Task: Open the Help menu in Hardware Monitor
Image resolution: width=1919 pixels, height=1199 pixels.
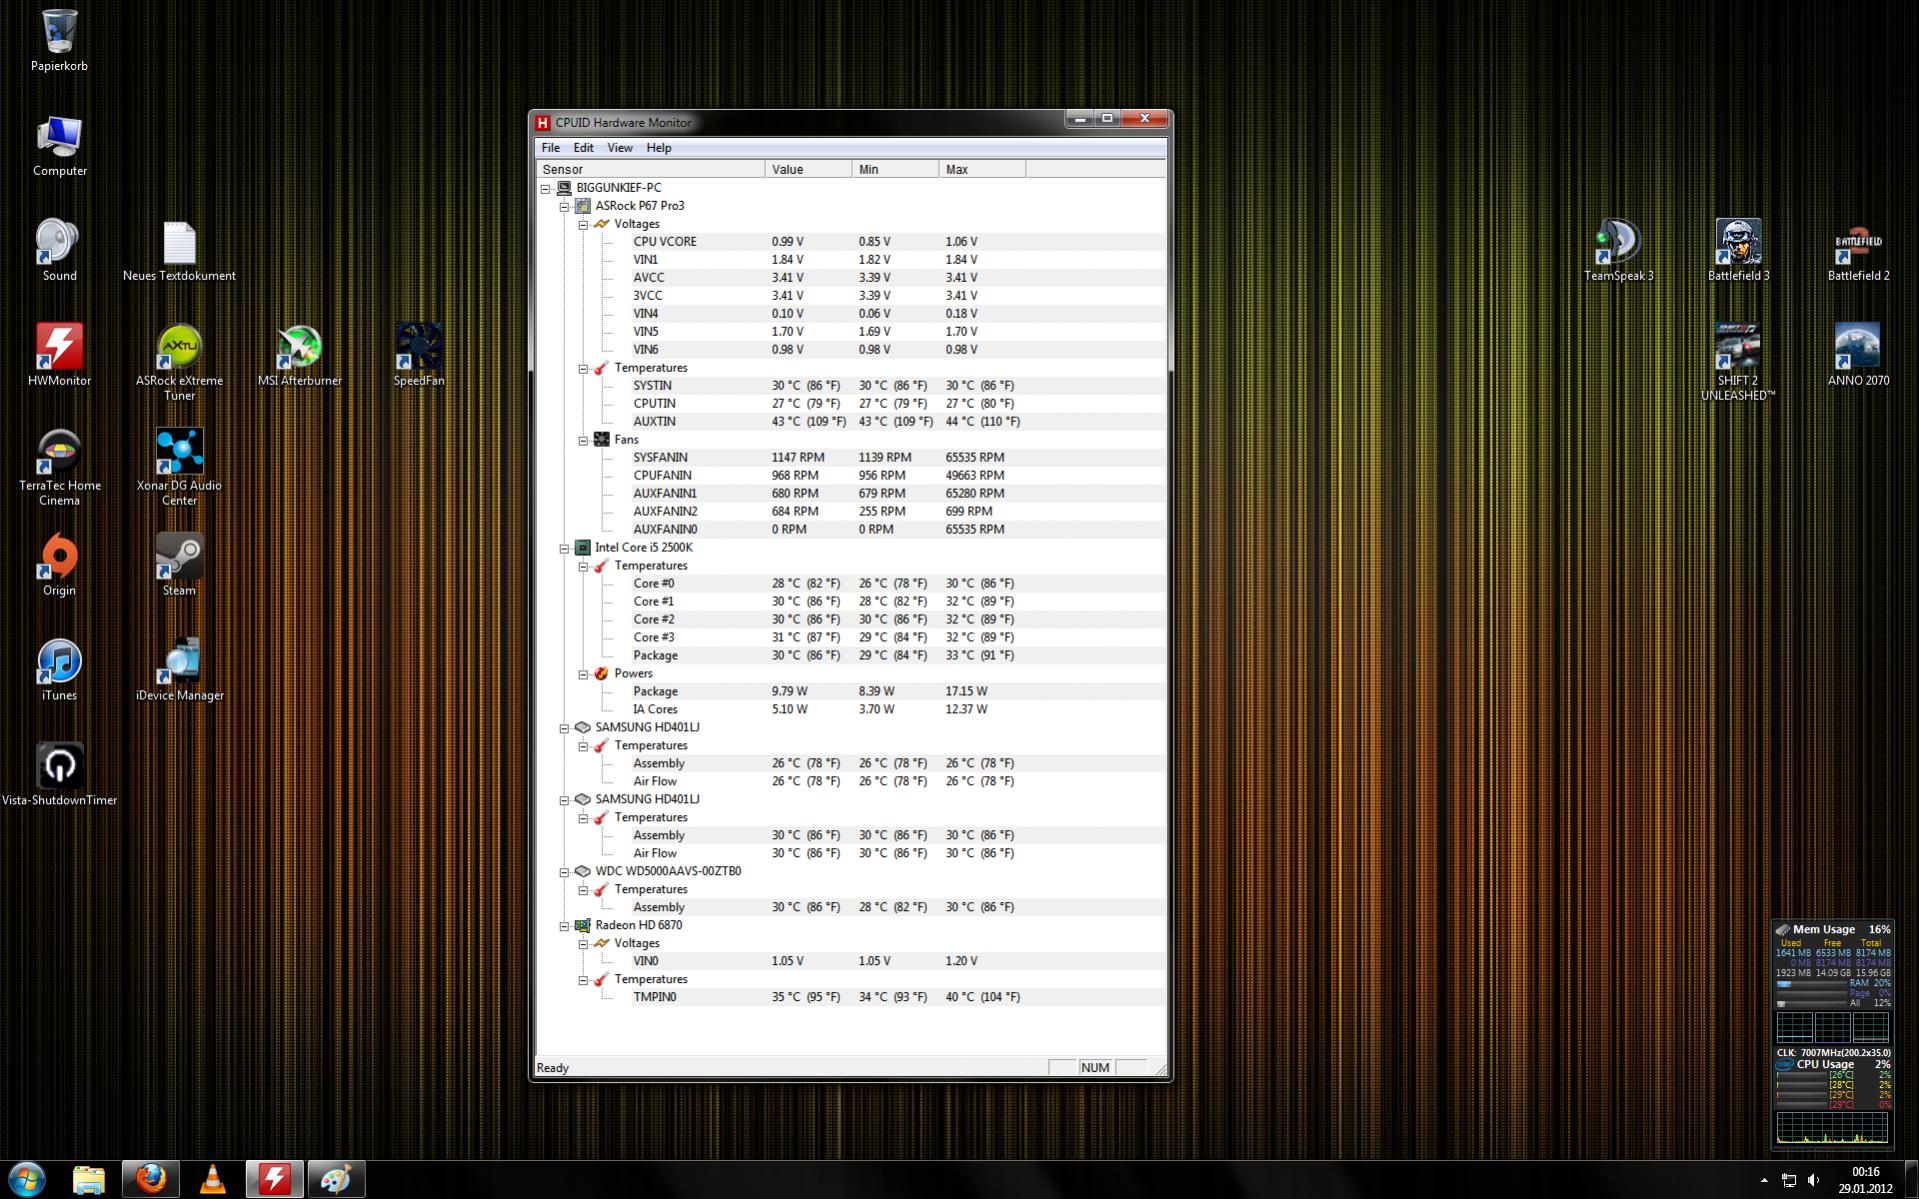Action: 659,148
